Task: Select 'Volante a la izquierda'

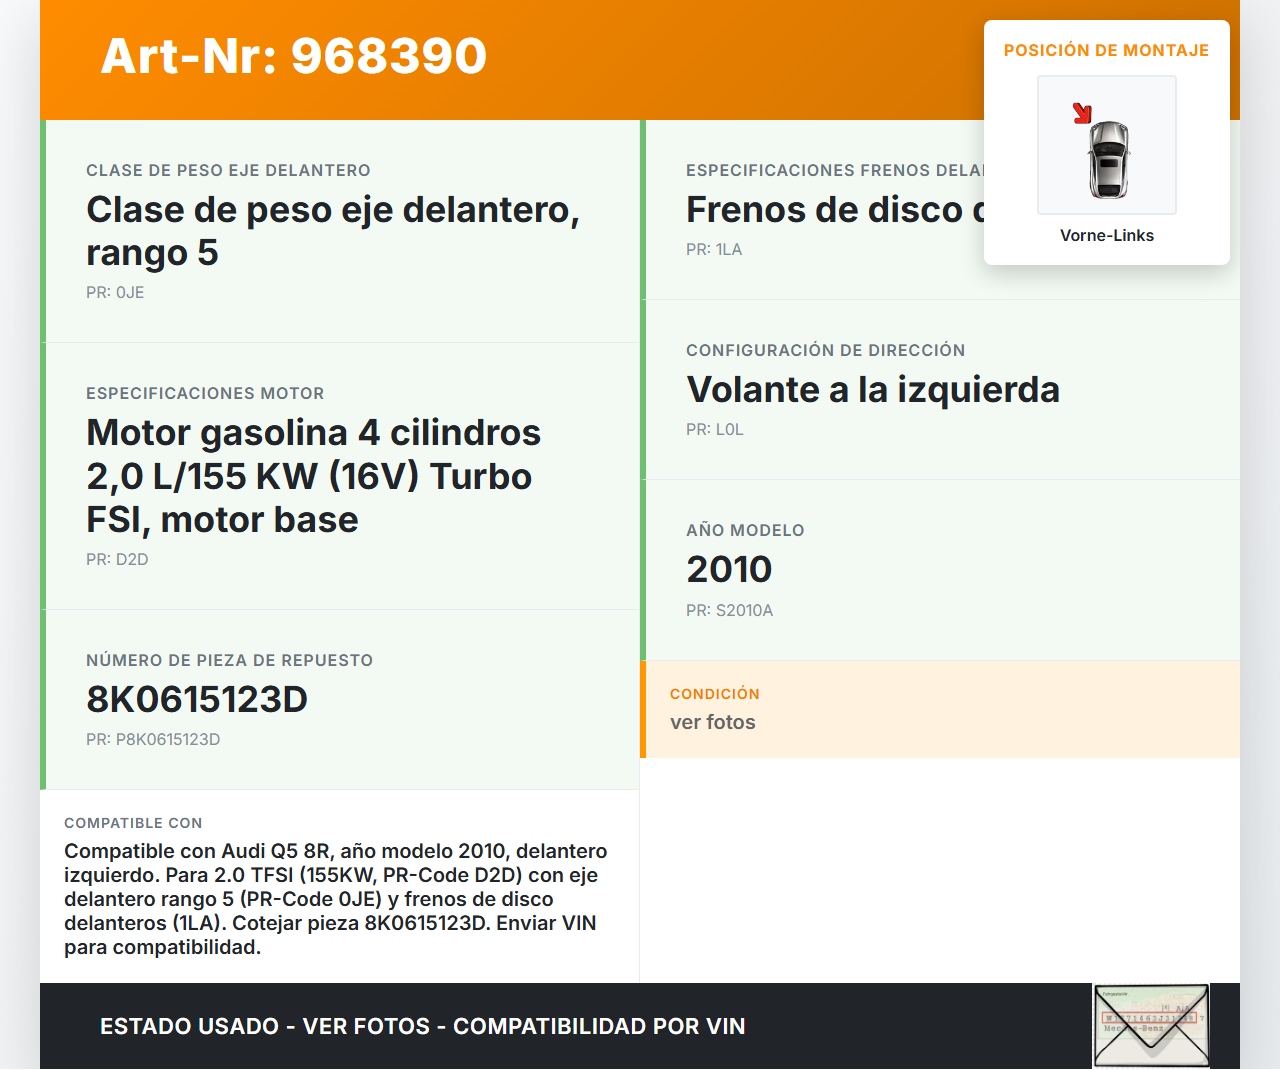Action: click(x=873, y=389)
